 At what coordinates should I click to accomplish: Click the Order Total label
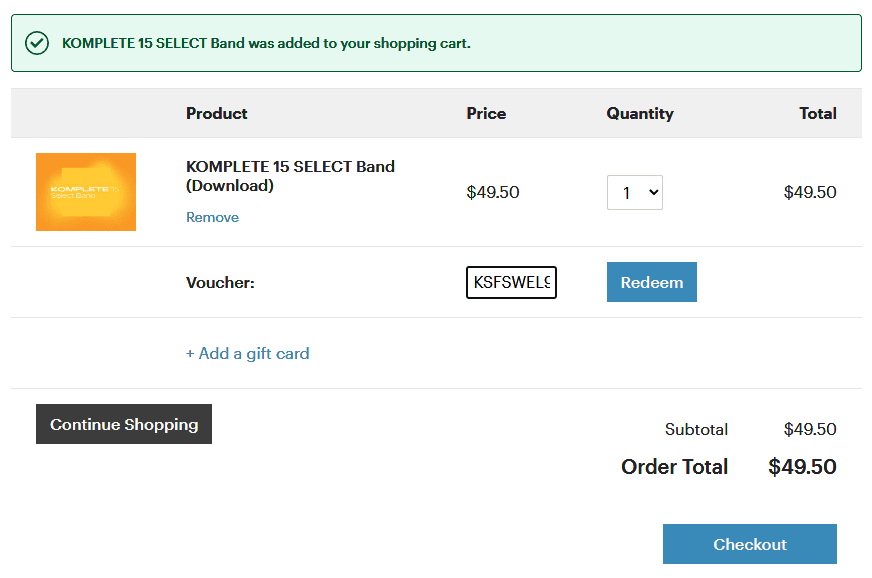click(x=675, y=467)
